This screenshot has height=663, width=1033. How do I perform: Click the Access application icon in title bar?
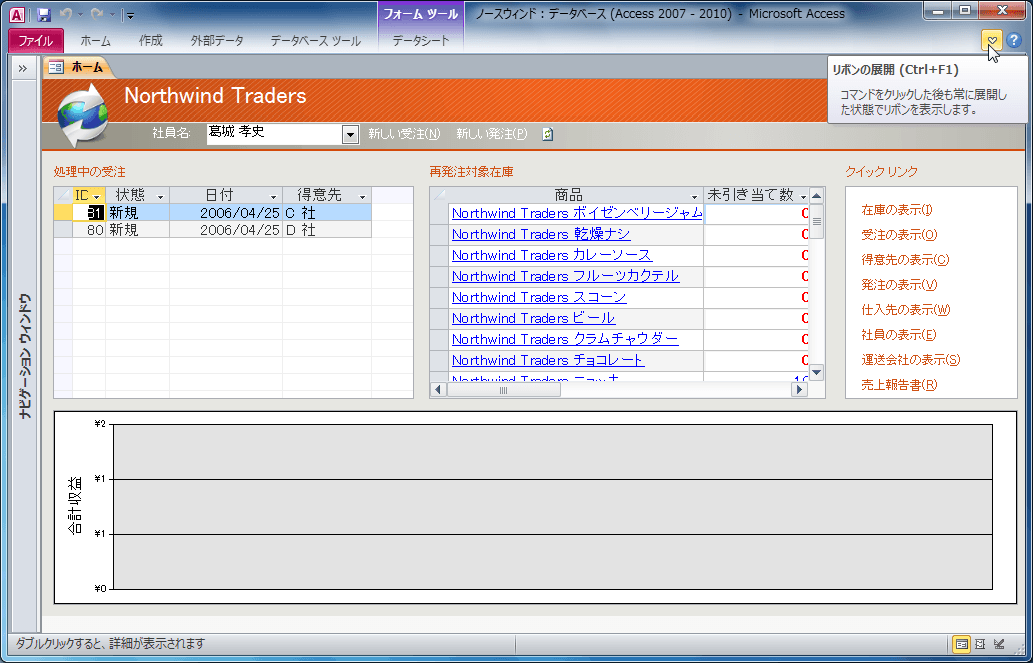[x=18, y=14]
